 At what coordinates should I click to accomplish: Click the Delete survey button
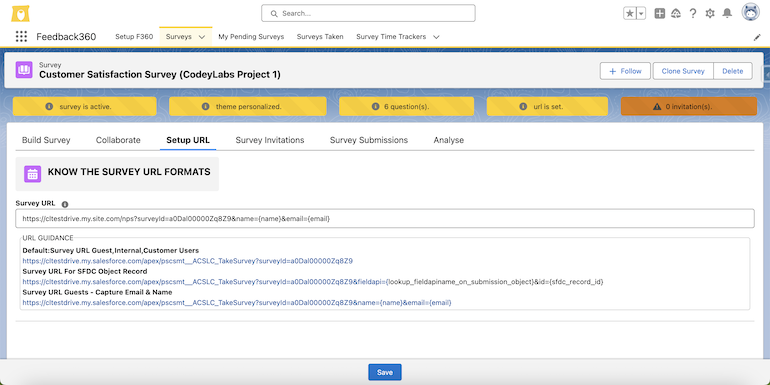coord(733,71)
